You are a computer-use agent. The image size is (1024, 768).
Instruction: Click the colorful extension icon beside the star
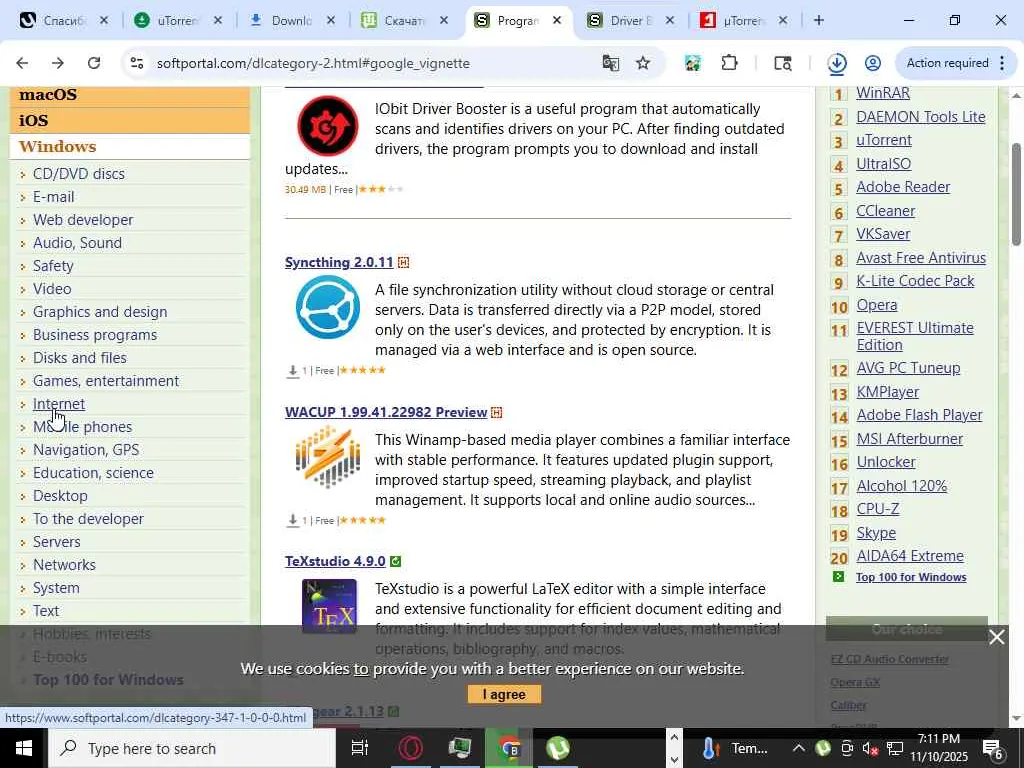[x=693, y=63]
